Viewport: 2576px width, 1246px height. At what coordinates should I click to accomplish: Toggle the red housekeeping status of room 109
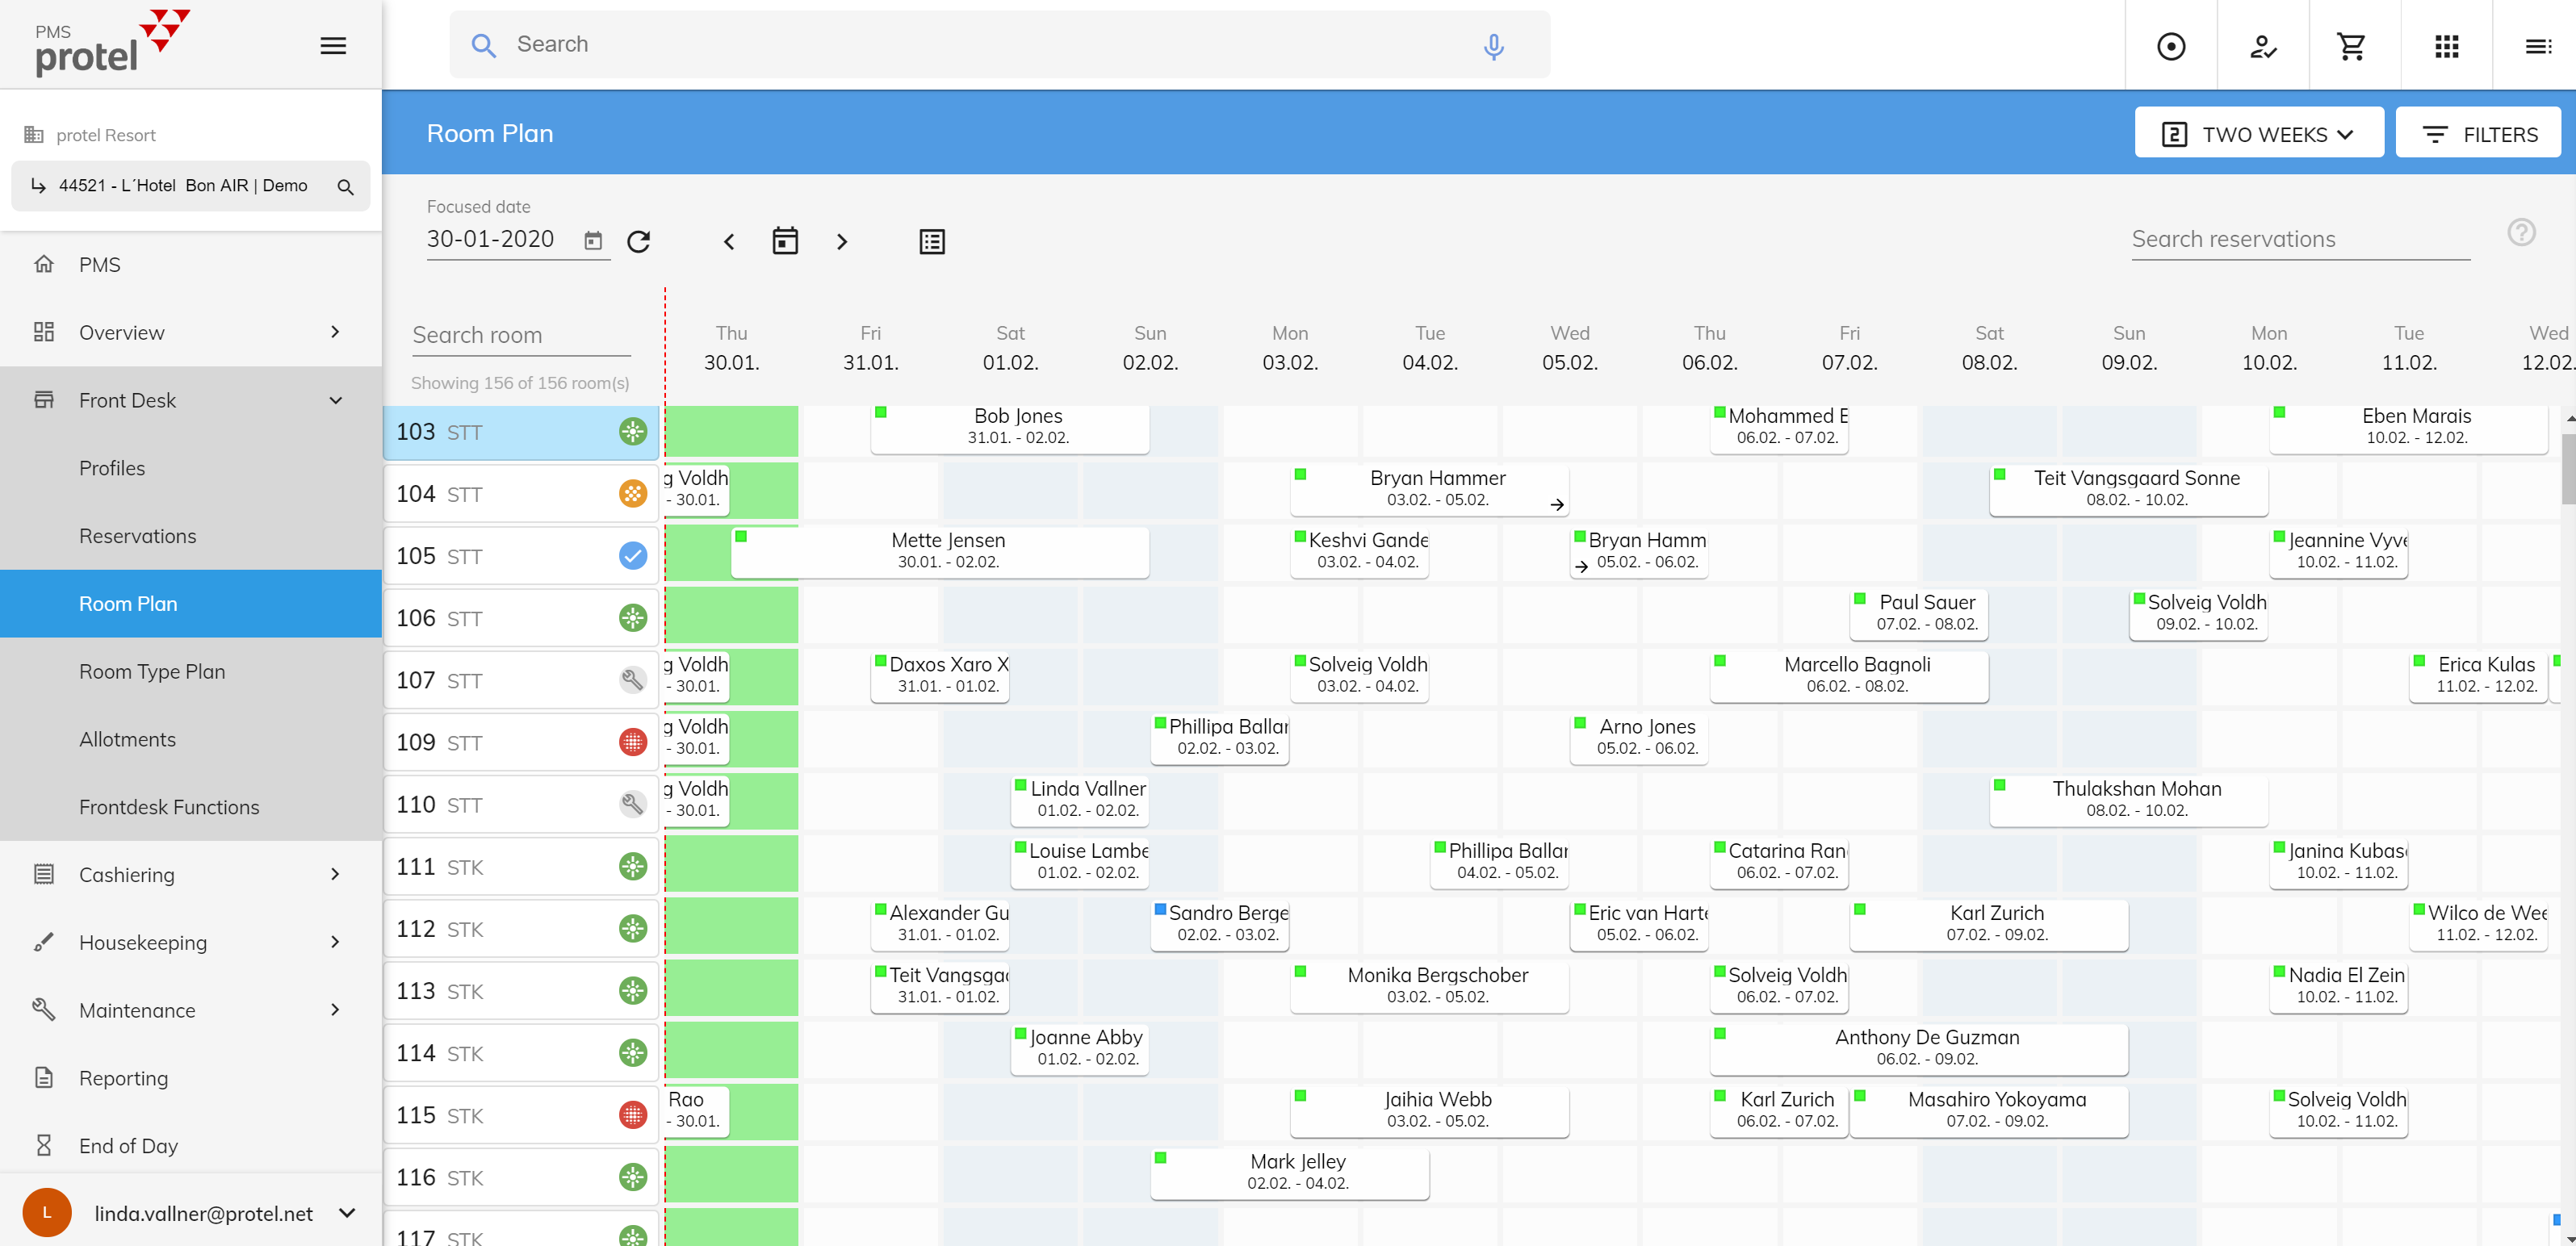click(632, 742)
